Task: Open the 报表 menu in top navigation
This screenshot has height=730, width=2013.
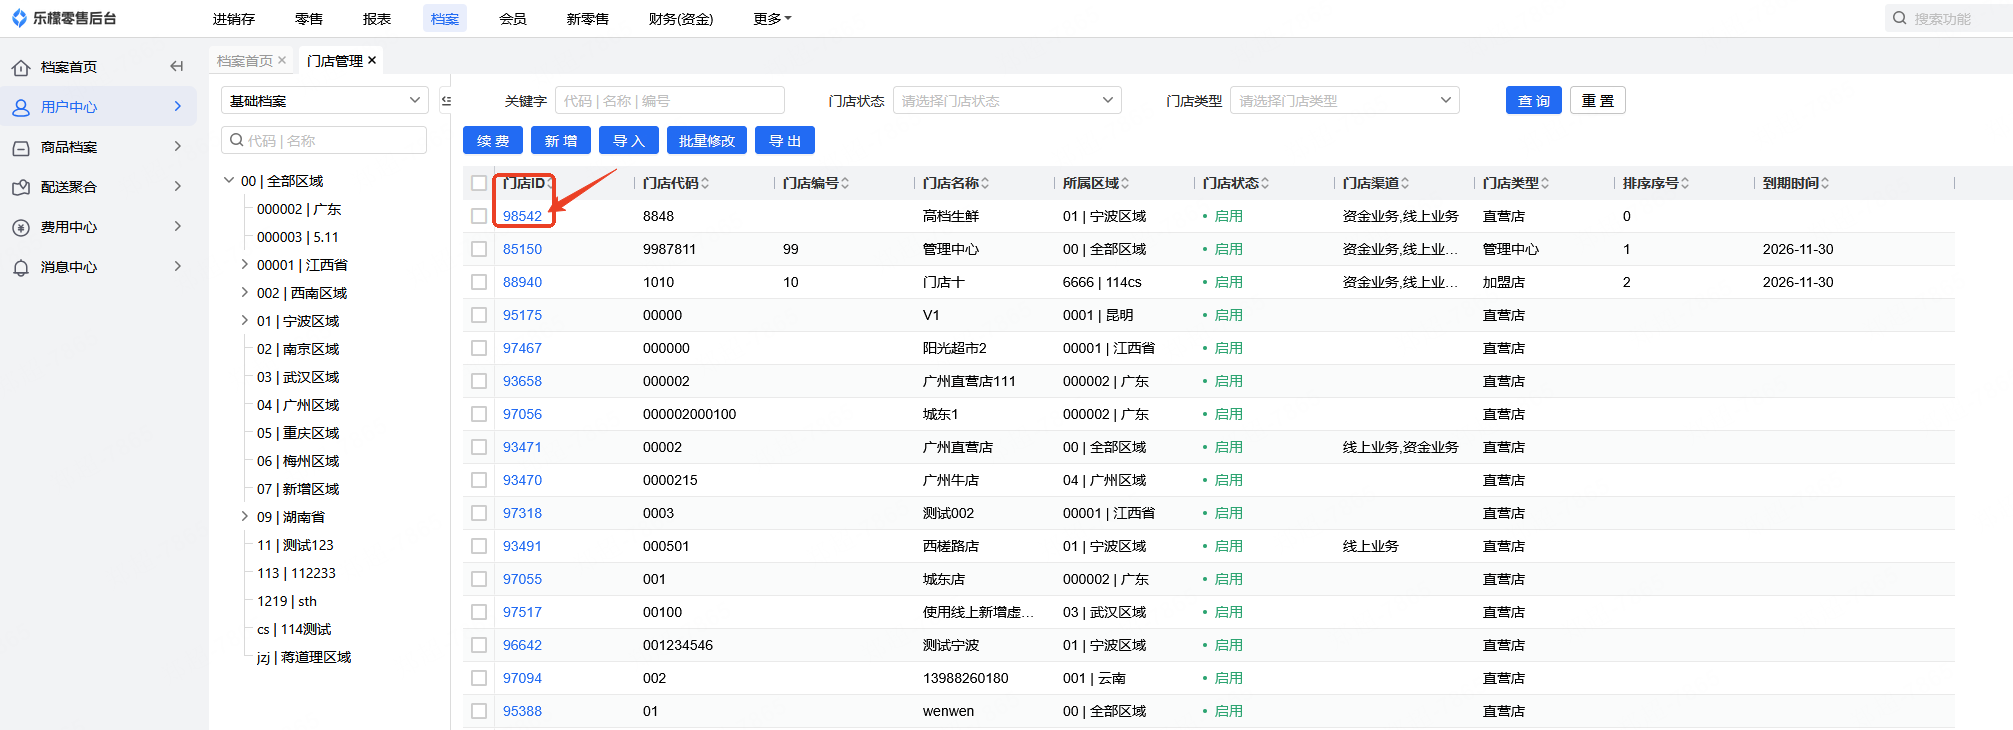Action: pos(377,19)
